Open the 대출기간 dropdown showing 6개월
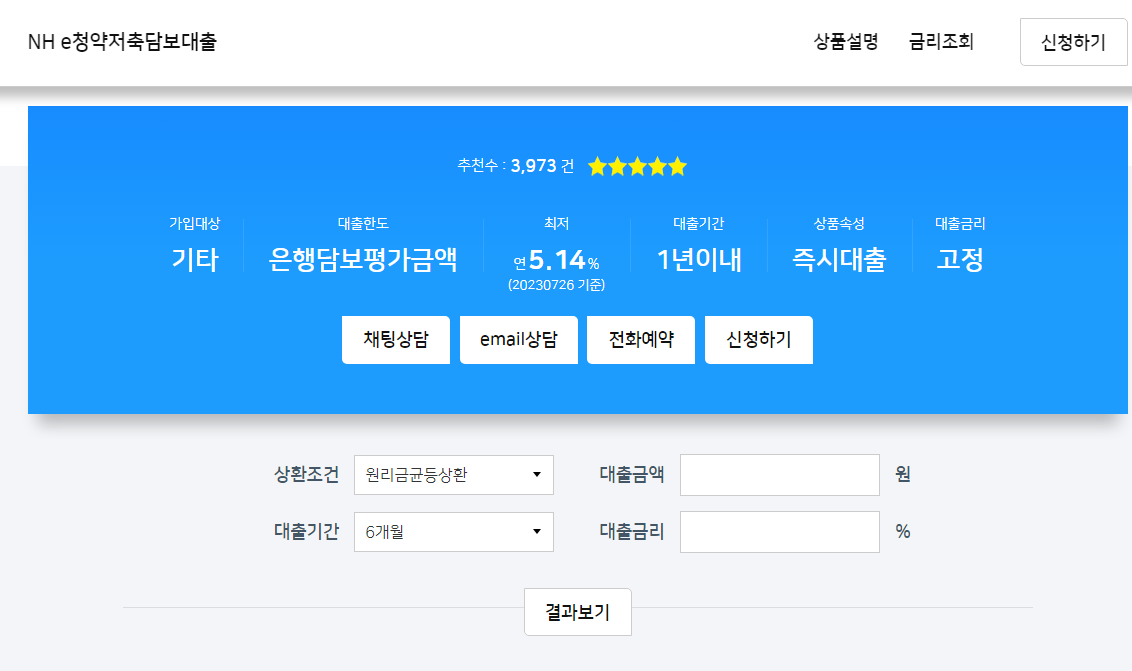Viewport: 1132px width, 671px height. click(453, 532)
